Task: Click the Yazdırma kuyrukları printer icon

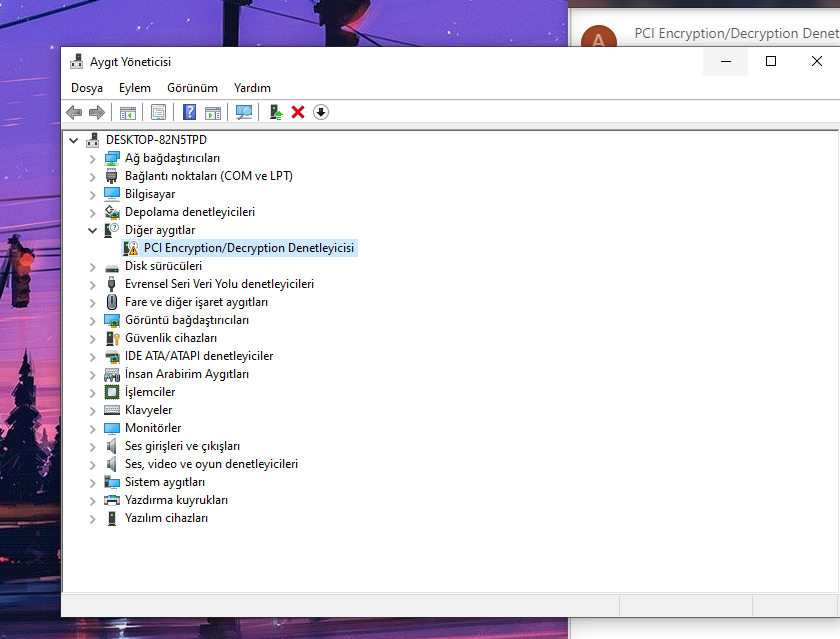Action: click(x=112, y=500)
